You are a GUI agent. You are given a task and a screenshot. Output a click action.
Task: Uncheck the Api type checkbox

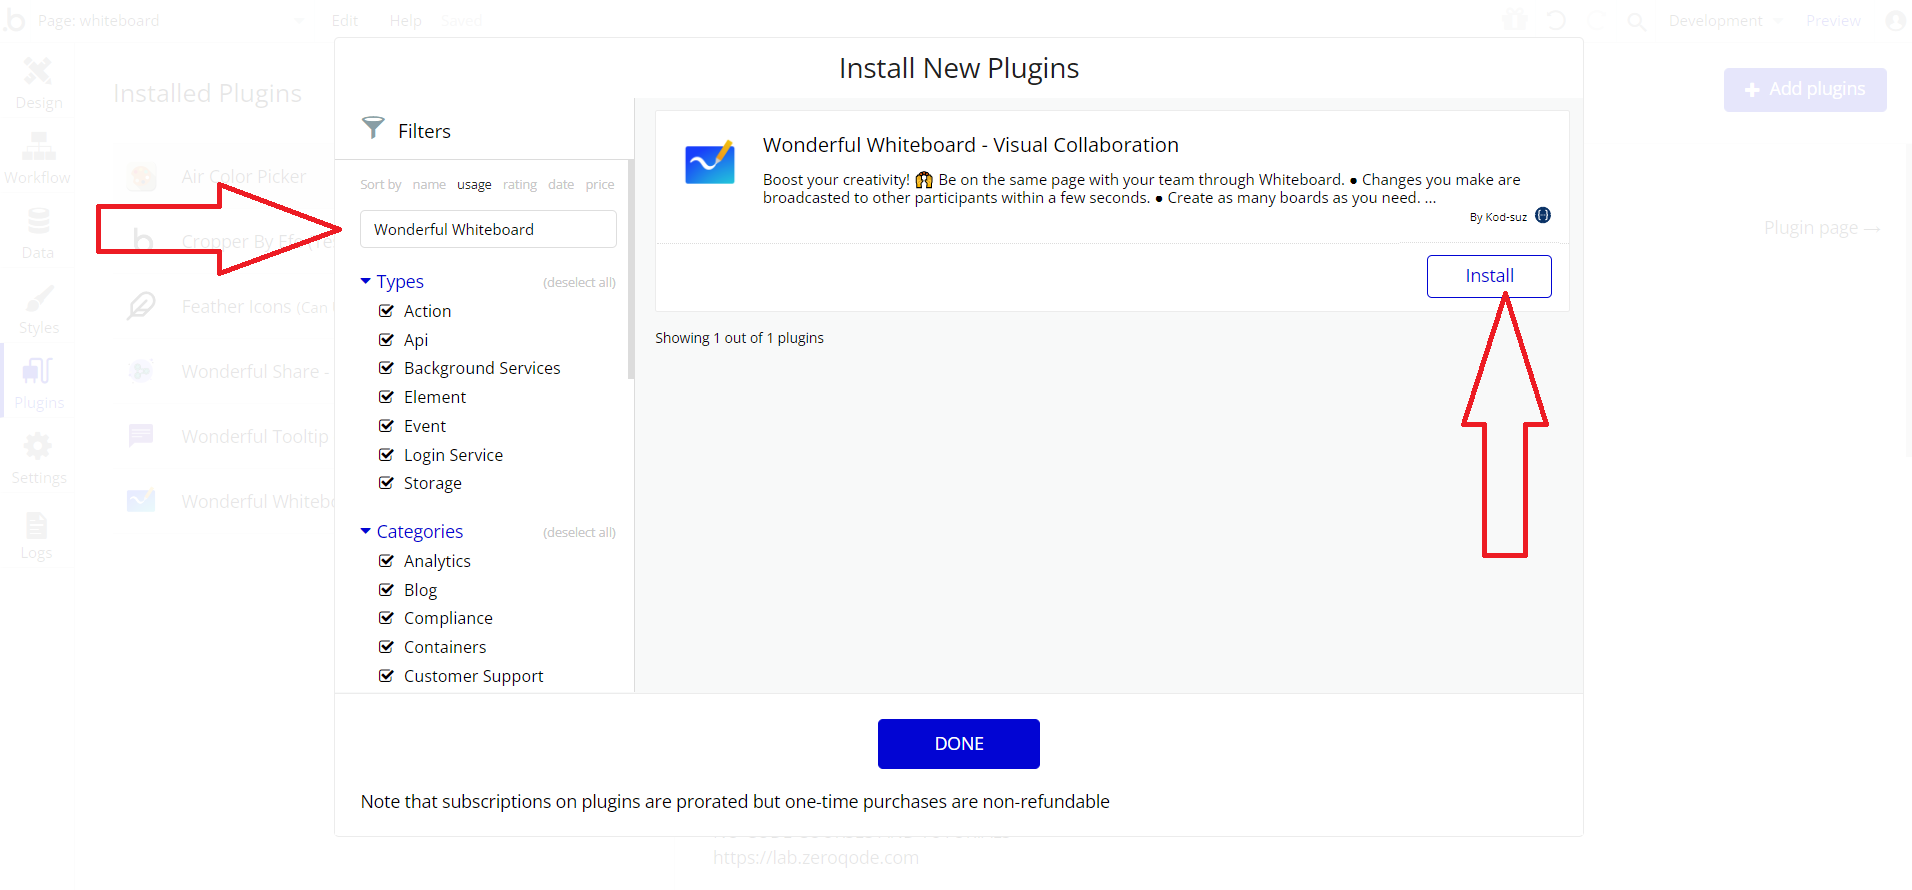[x=386, y=340]
